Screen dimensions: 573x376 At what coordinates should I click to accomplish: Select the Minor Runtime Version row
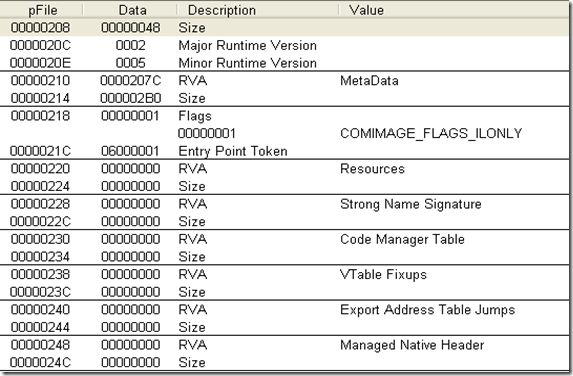click(x=284, y=63)
